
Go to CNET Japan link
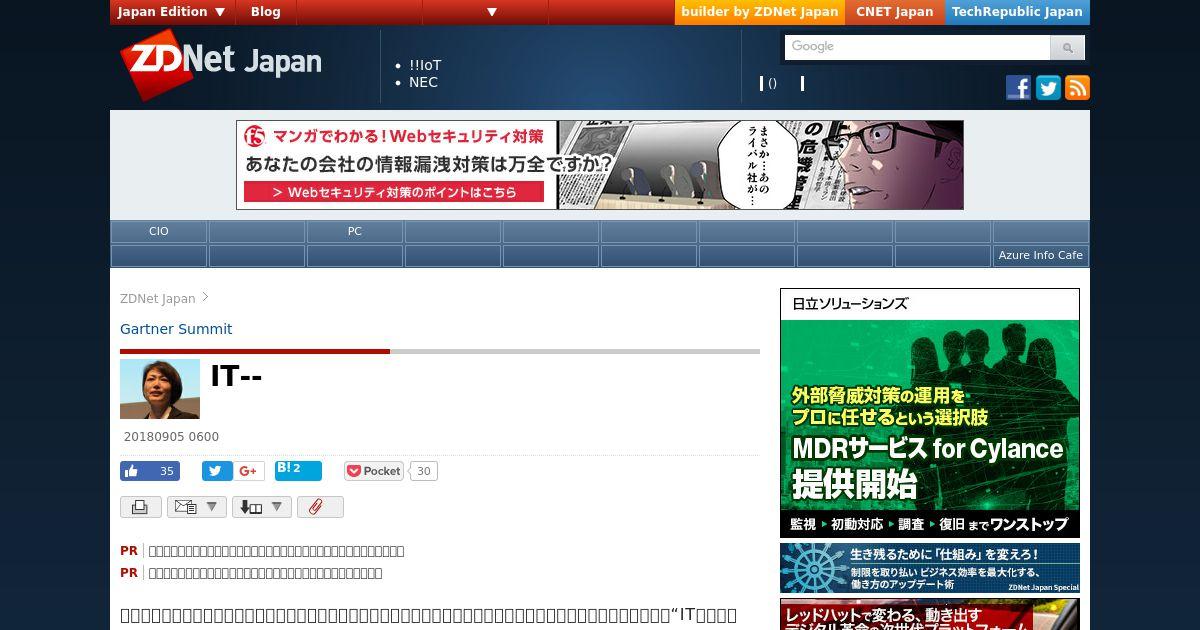point(895,12)
